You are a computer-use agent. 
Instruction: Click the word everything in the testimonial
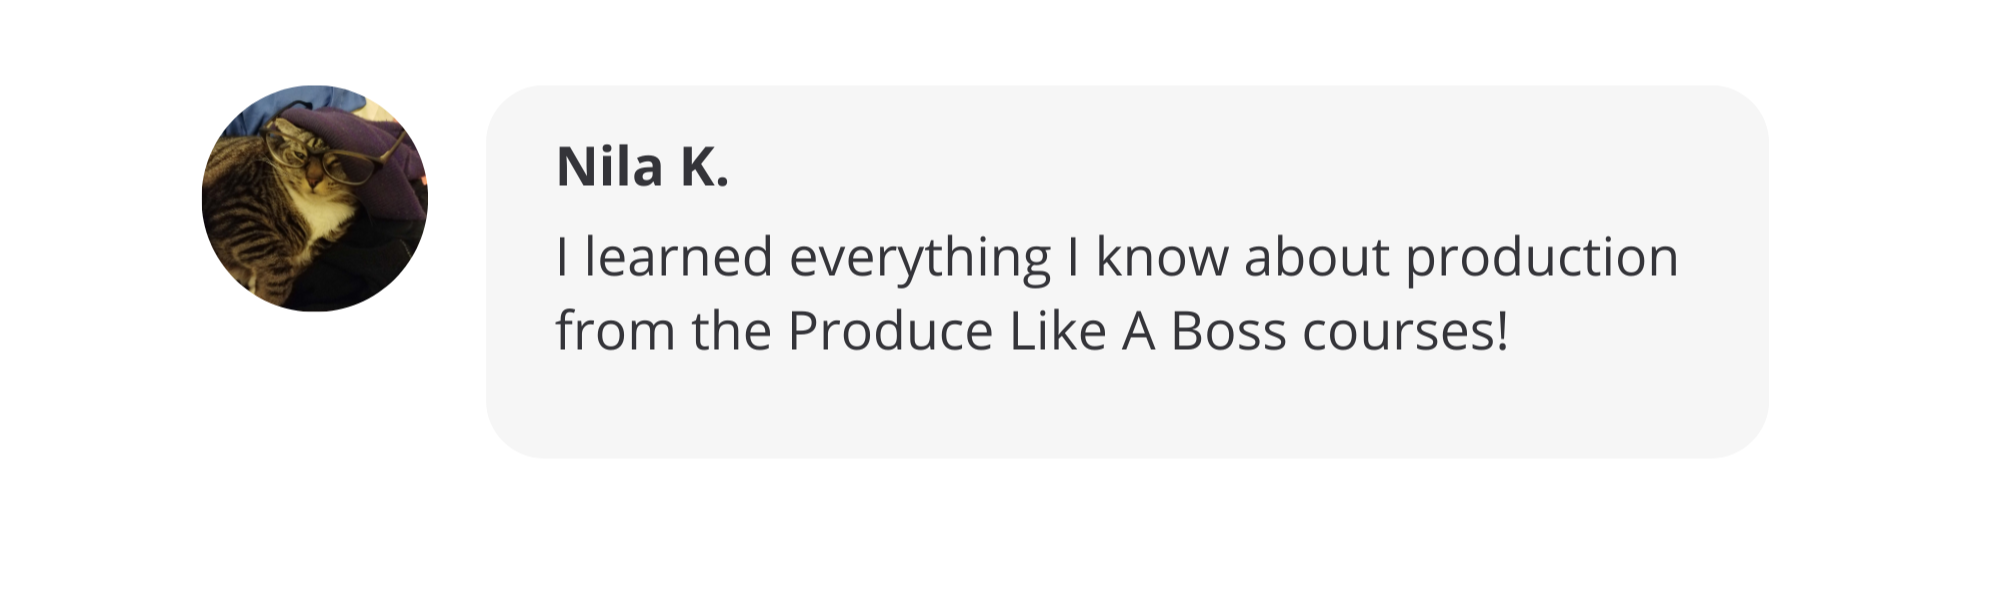(x=920, y=259)
